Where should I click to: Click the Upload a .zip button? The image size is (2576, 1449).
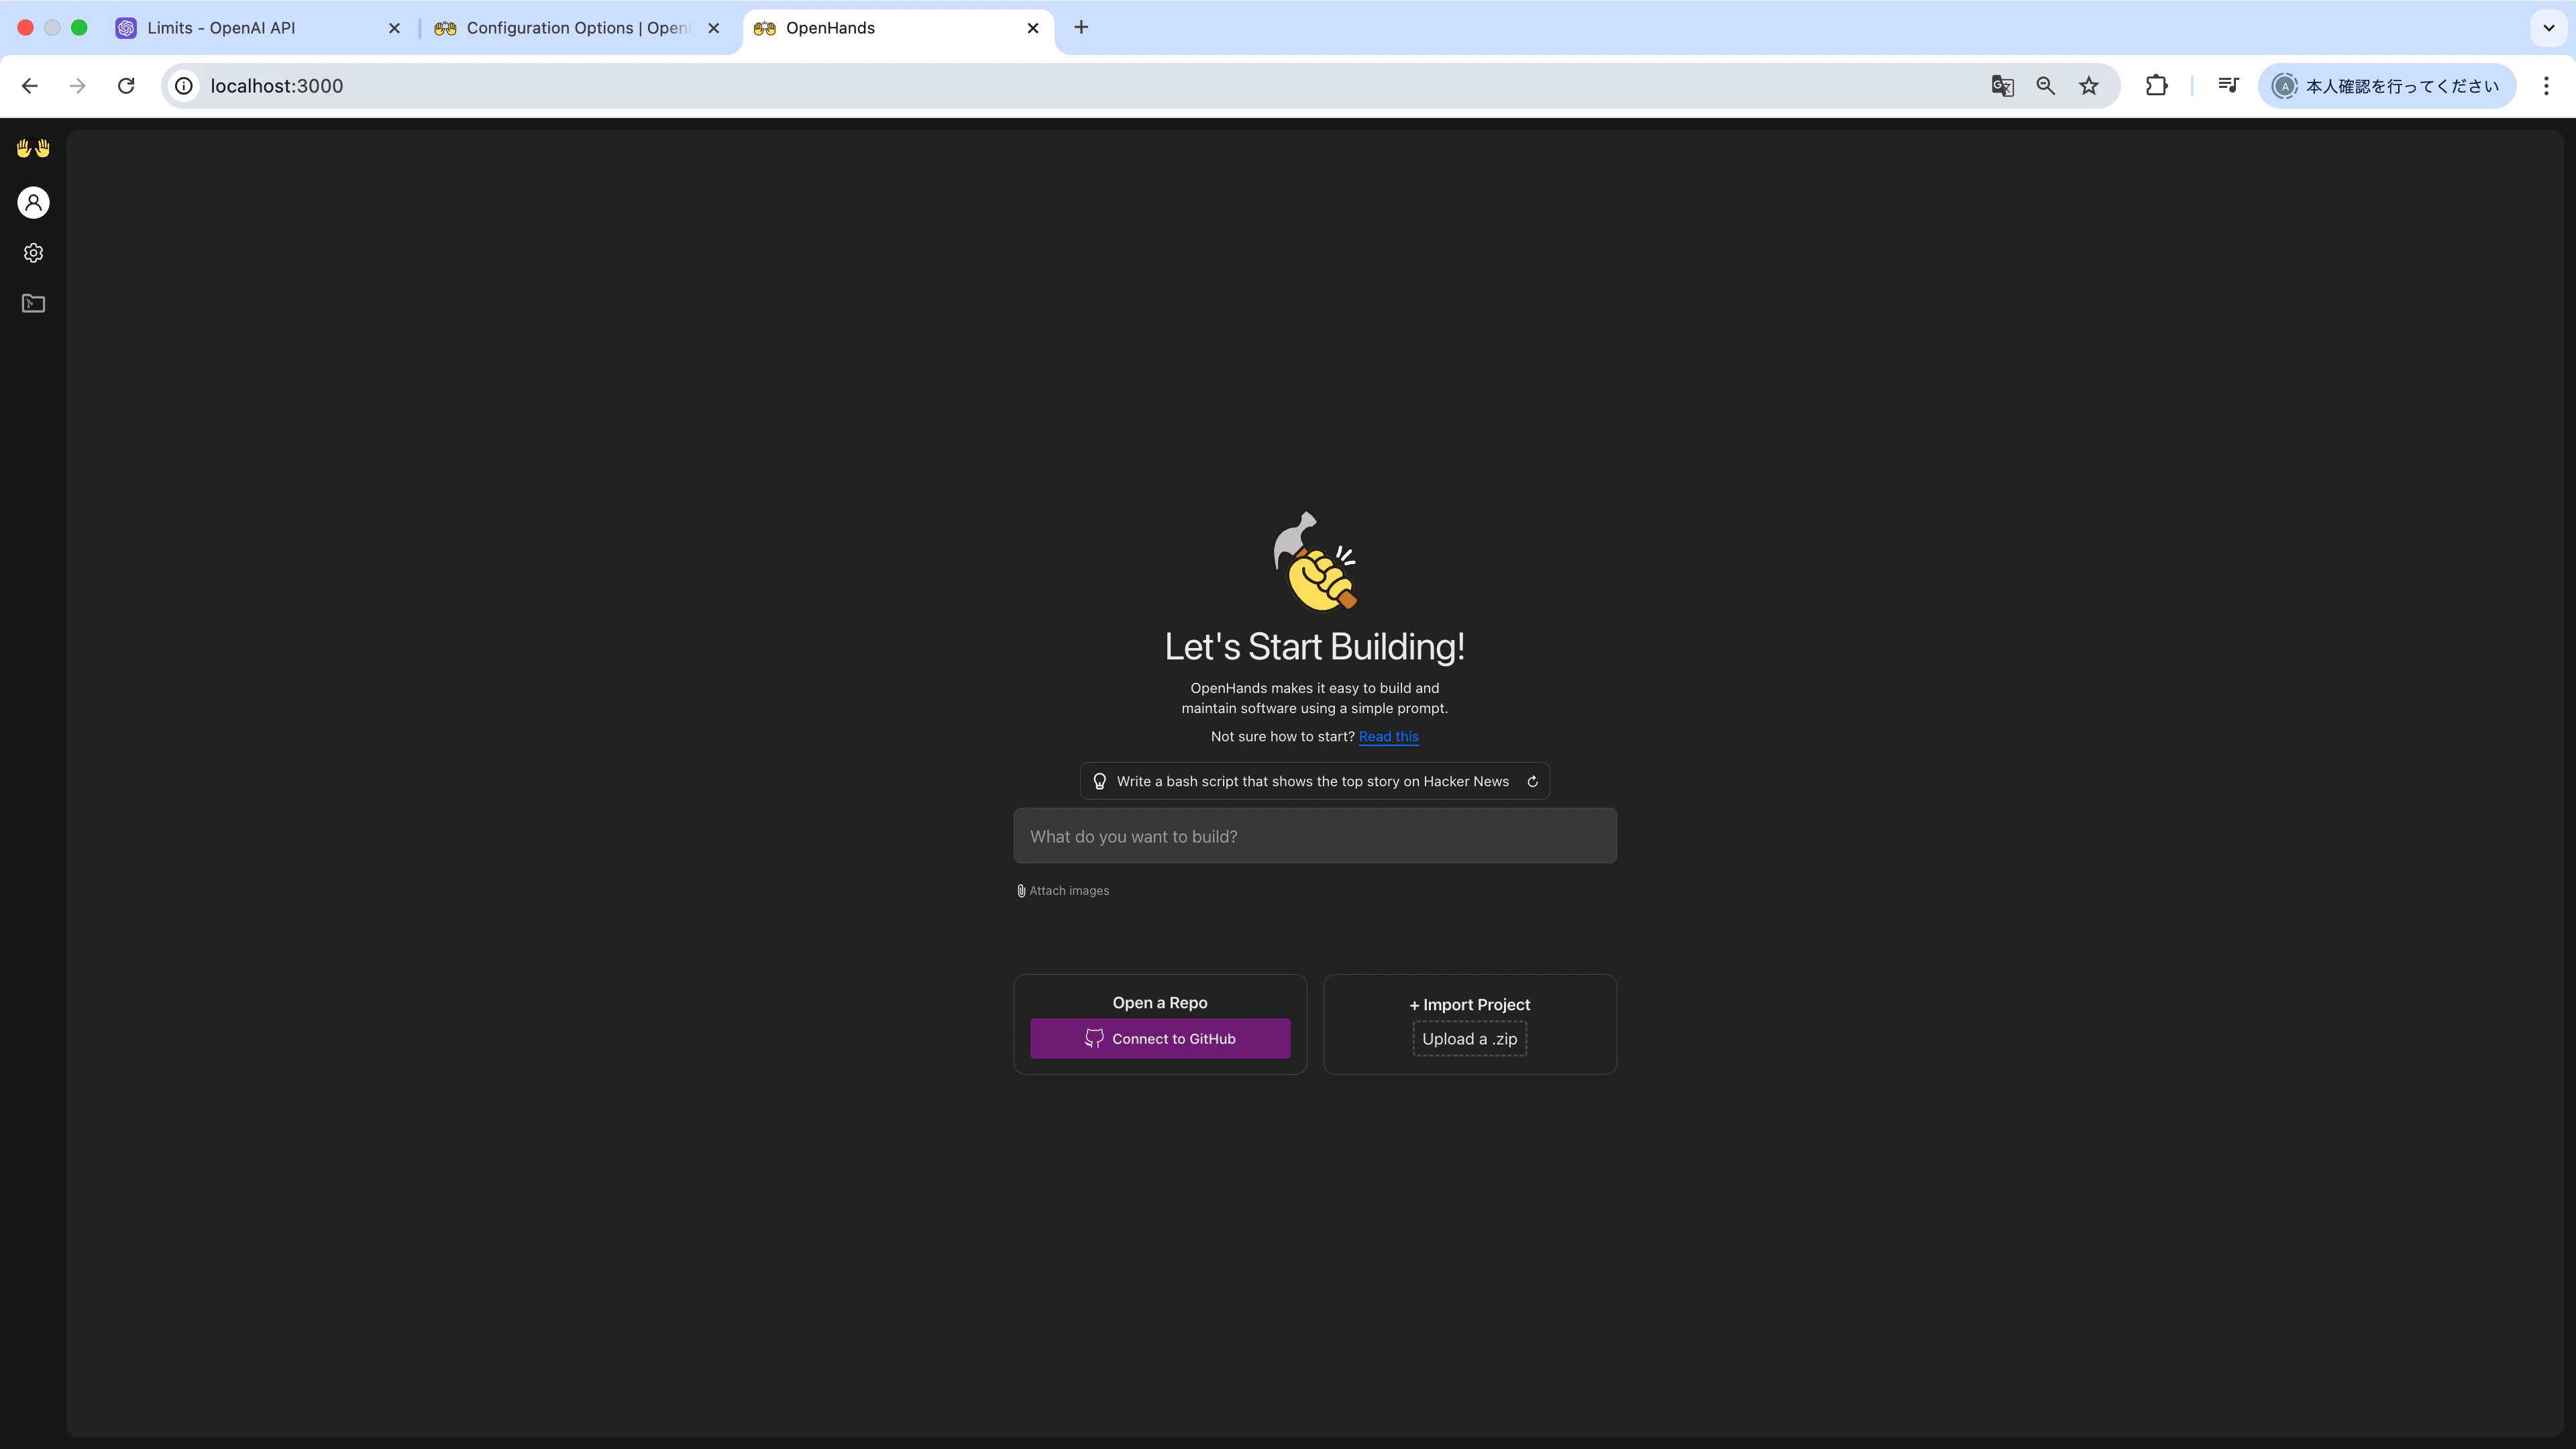pyautogui.click(x=1470, y=1039)
